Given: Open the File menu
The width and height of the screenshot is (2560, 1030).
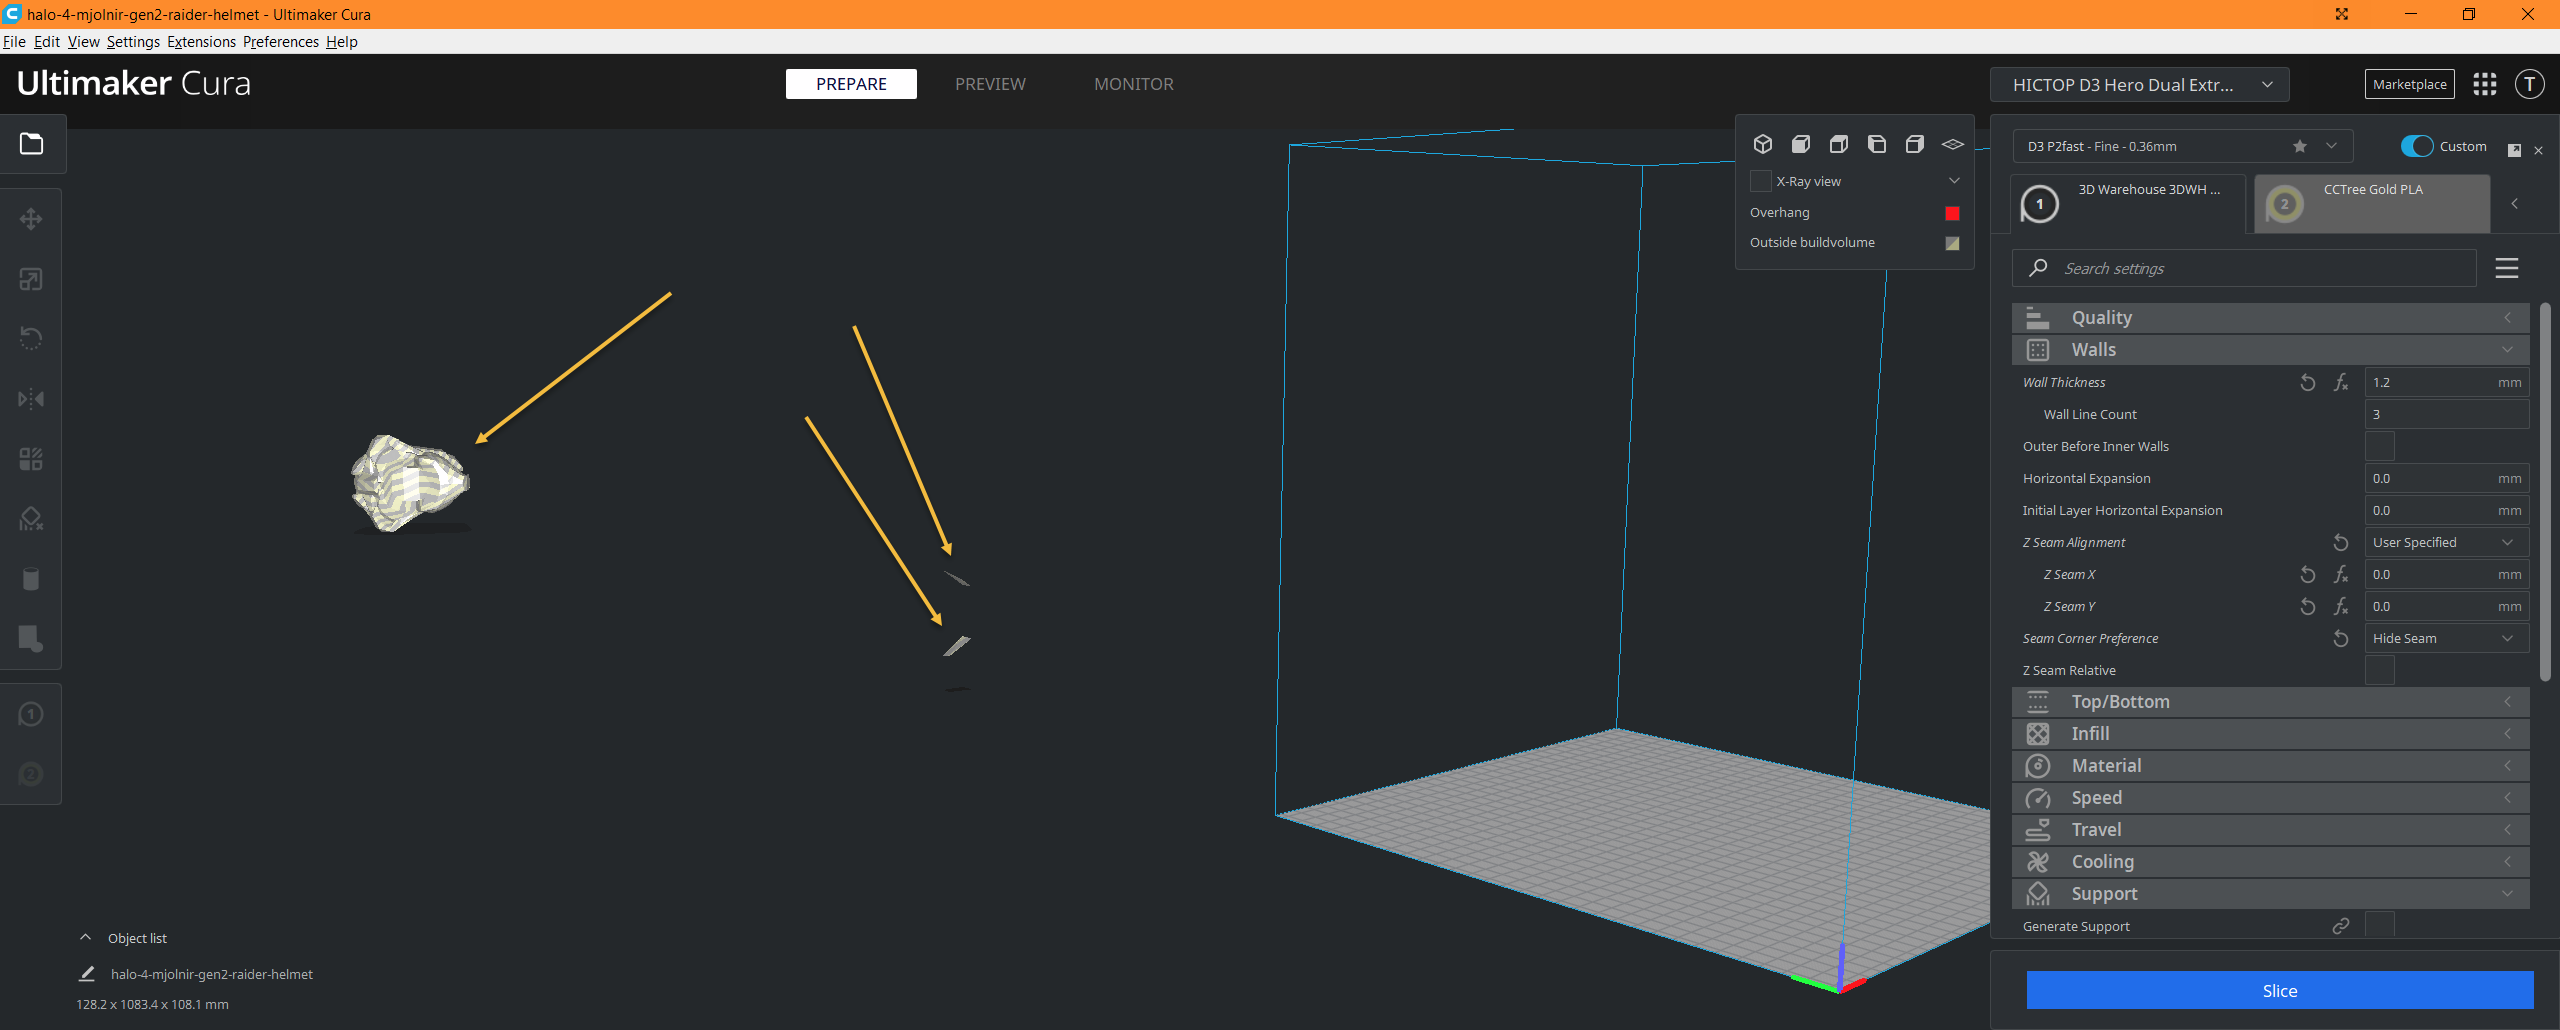Looking at the screenshot, I should click(x=14, y=42).
